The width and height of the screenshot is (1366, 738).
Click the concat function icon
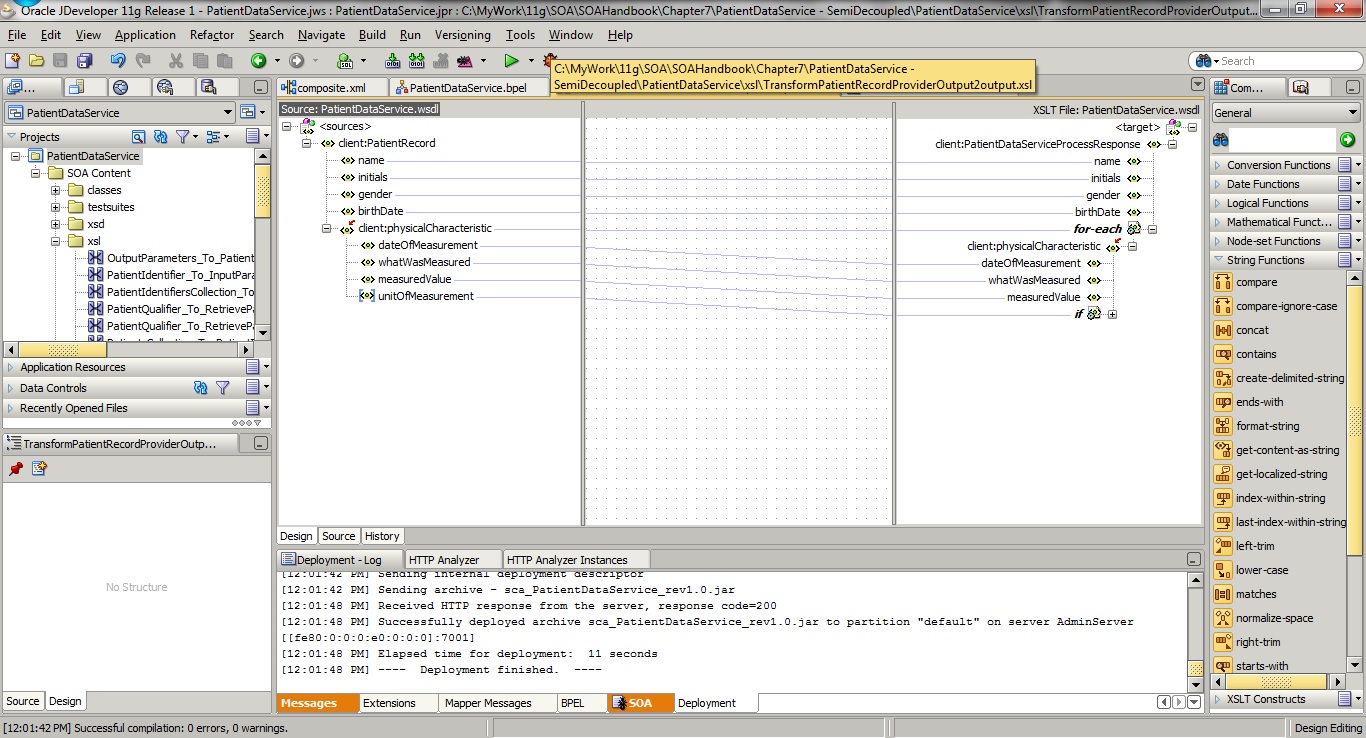[1223, 330]
